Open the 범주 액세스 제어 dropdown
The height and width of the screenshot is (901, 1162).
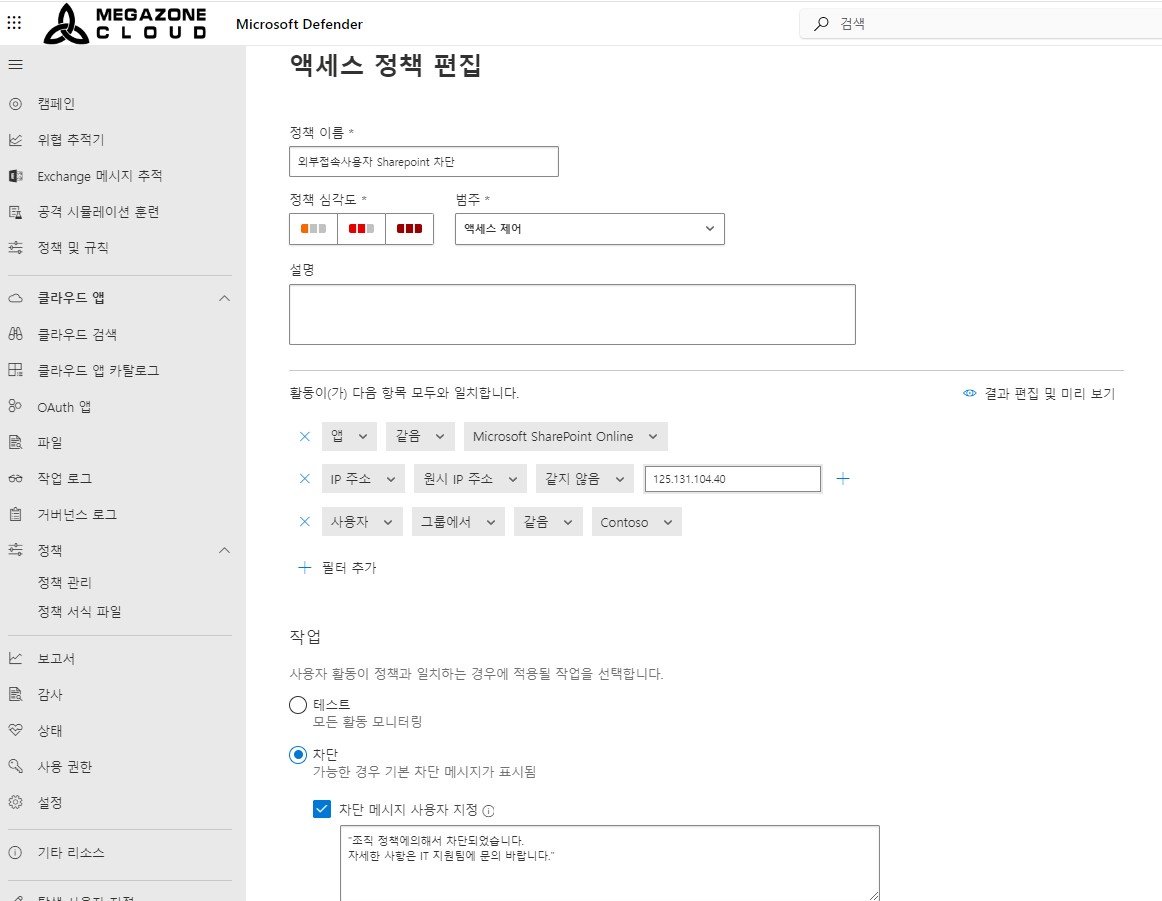[x=590, y=229]
